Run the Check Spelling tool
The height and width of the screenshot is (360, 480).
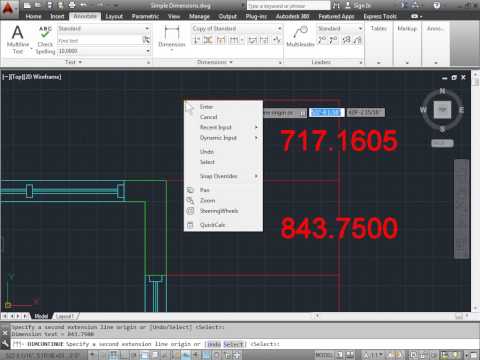45,40
